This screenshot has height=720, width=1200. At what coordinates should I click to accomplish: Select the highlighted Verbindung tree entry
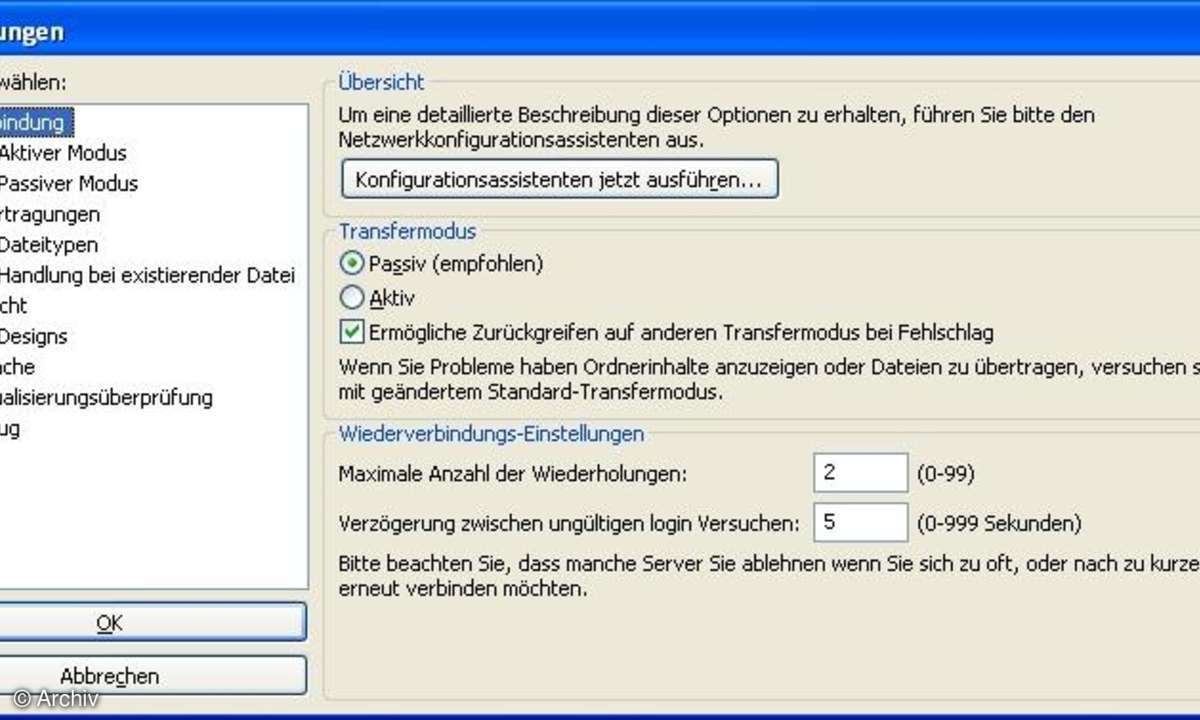tap(37, 123)
